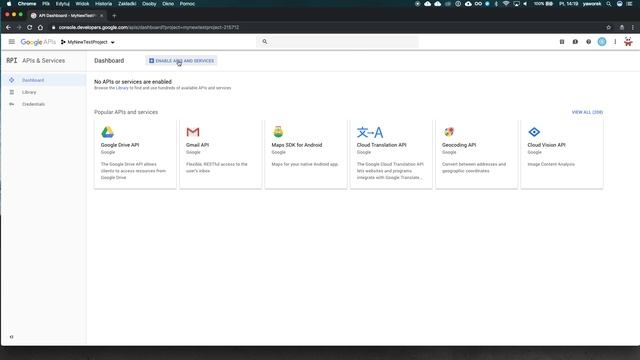
Task: Open Maps SDK for Android card
Action: [x=306, y=154]
